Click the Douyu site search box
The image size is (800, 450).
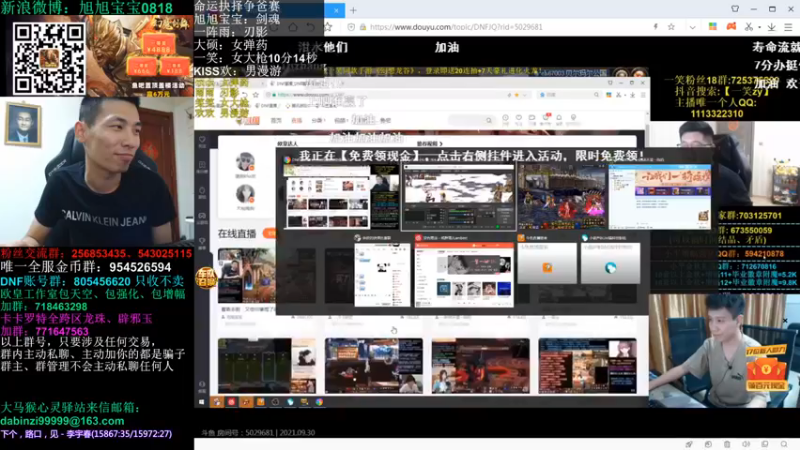(471, 120)
